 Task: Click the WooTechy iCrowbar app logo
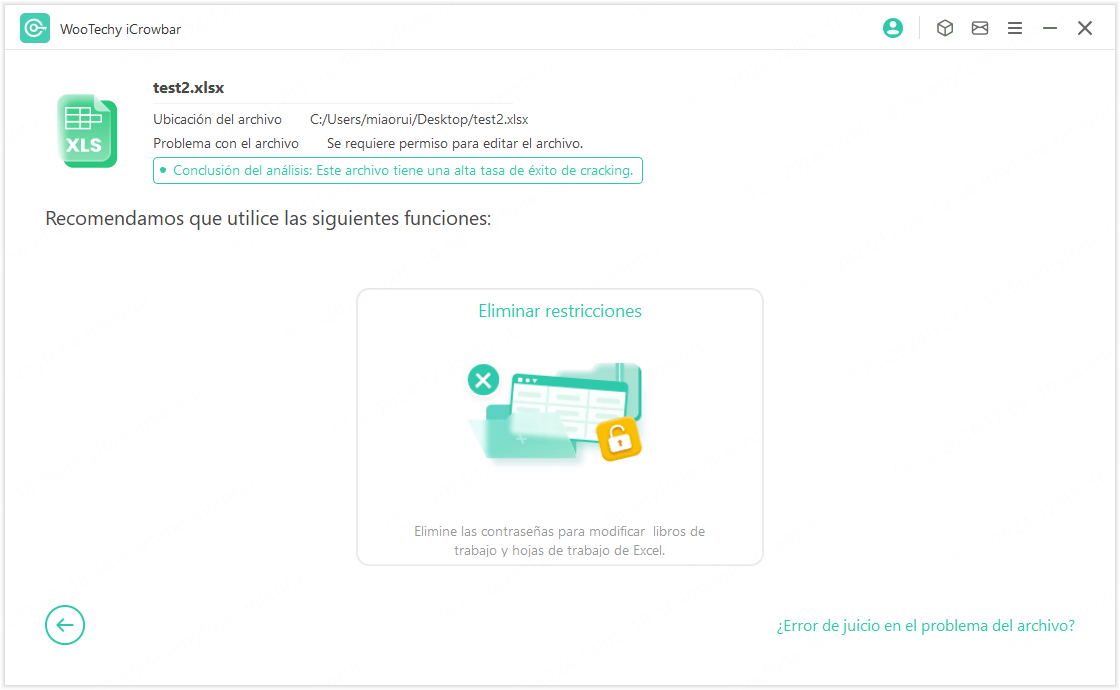tap(35, 29)
